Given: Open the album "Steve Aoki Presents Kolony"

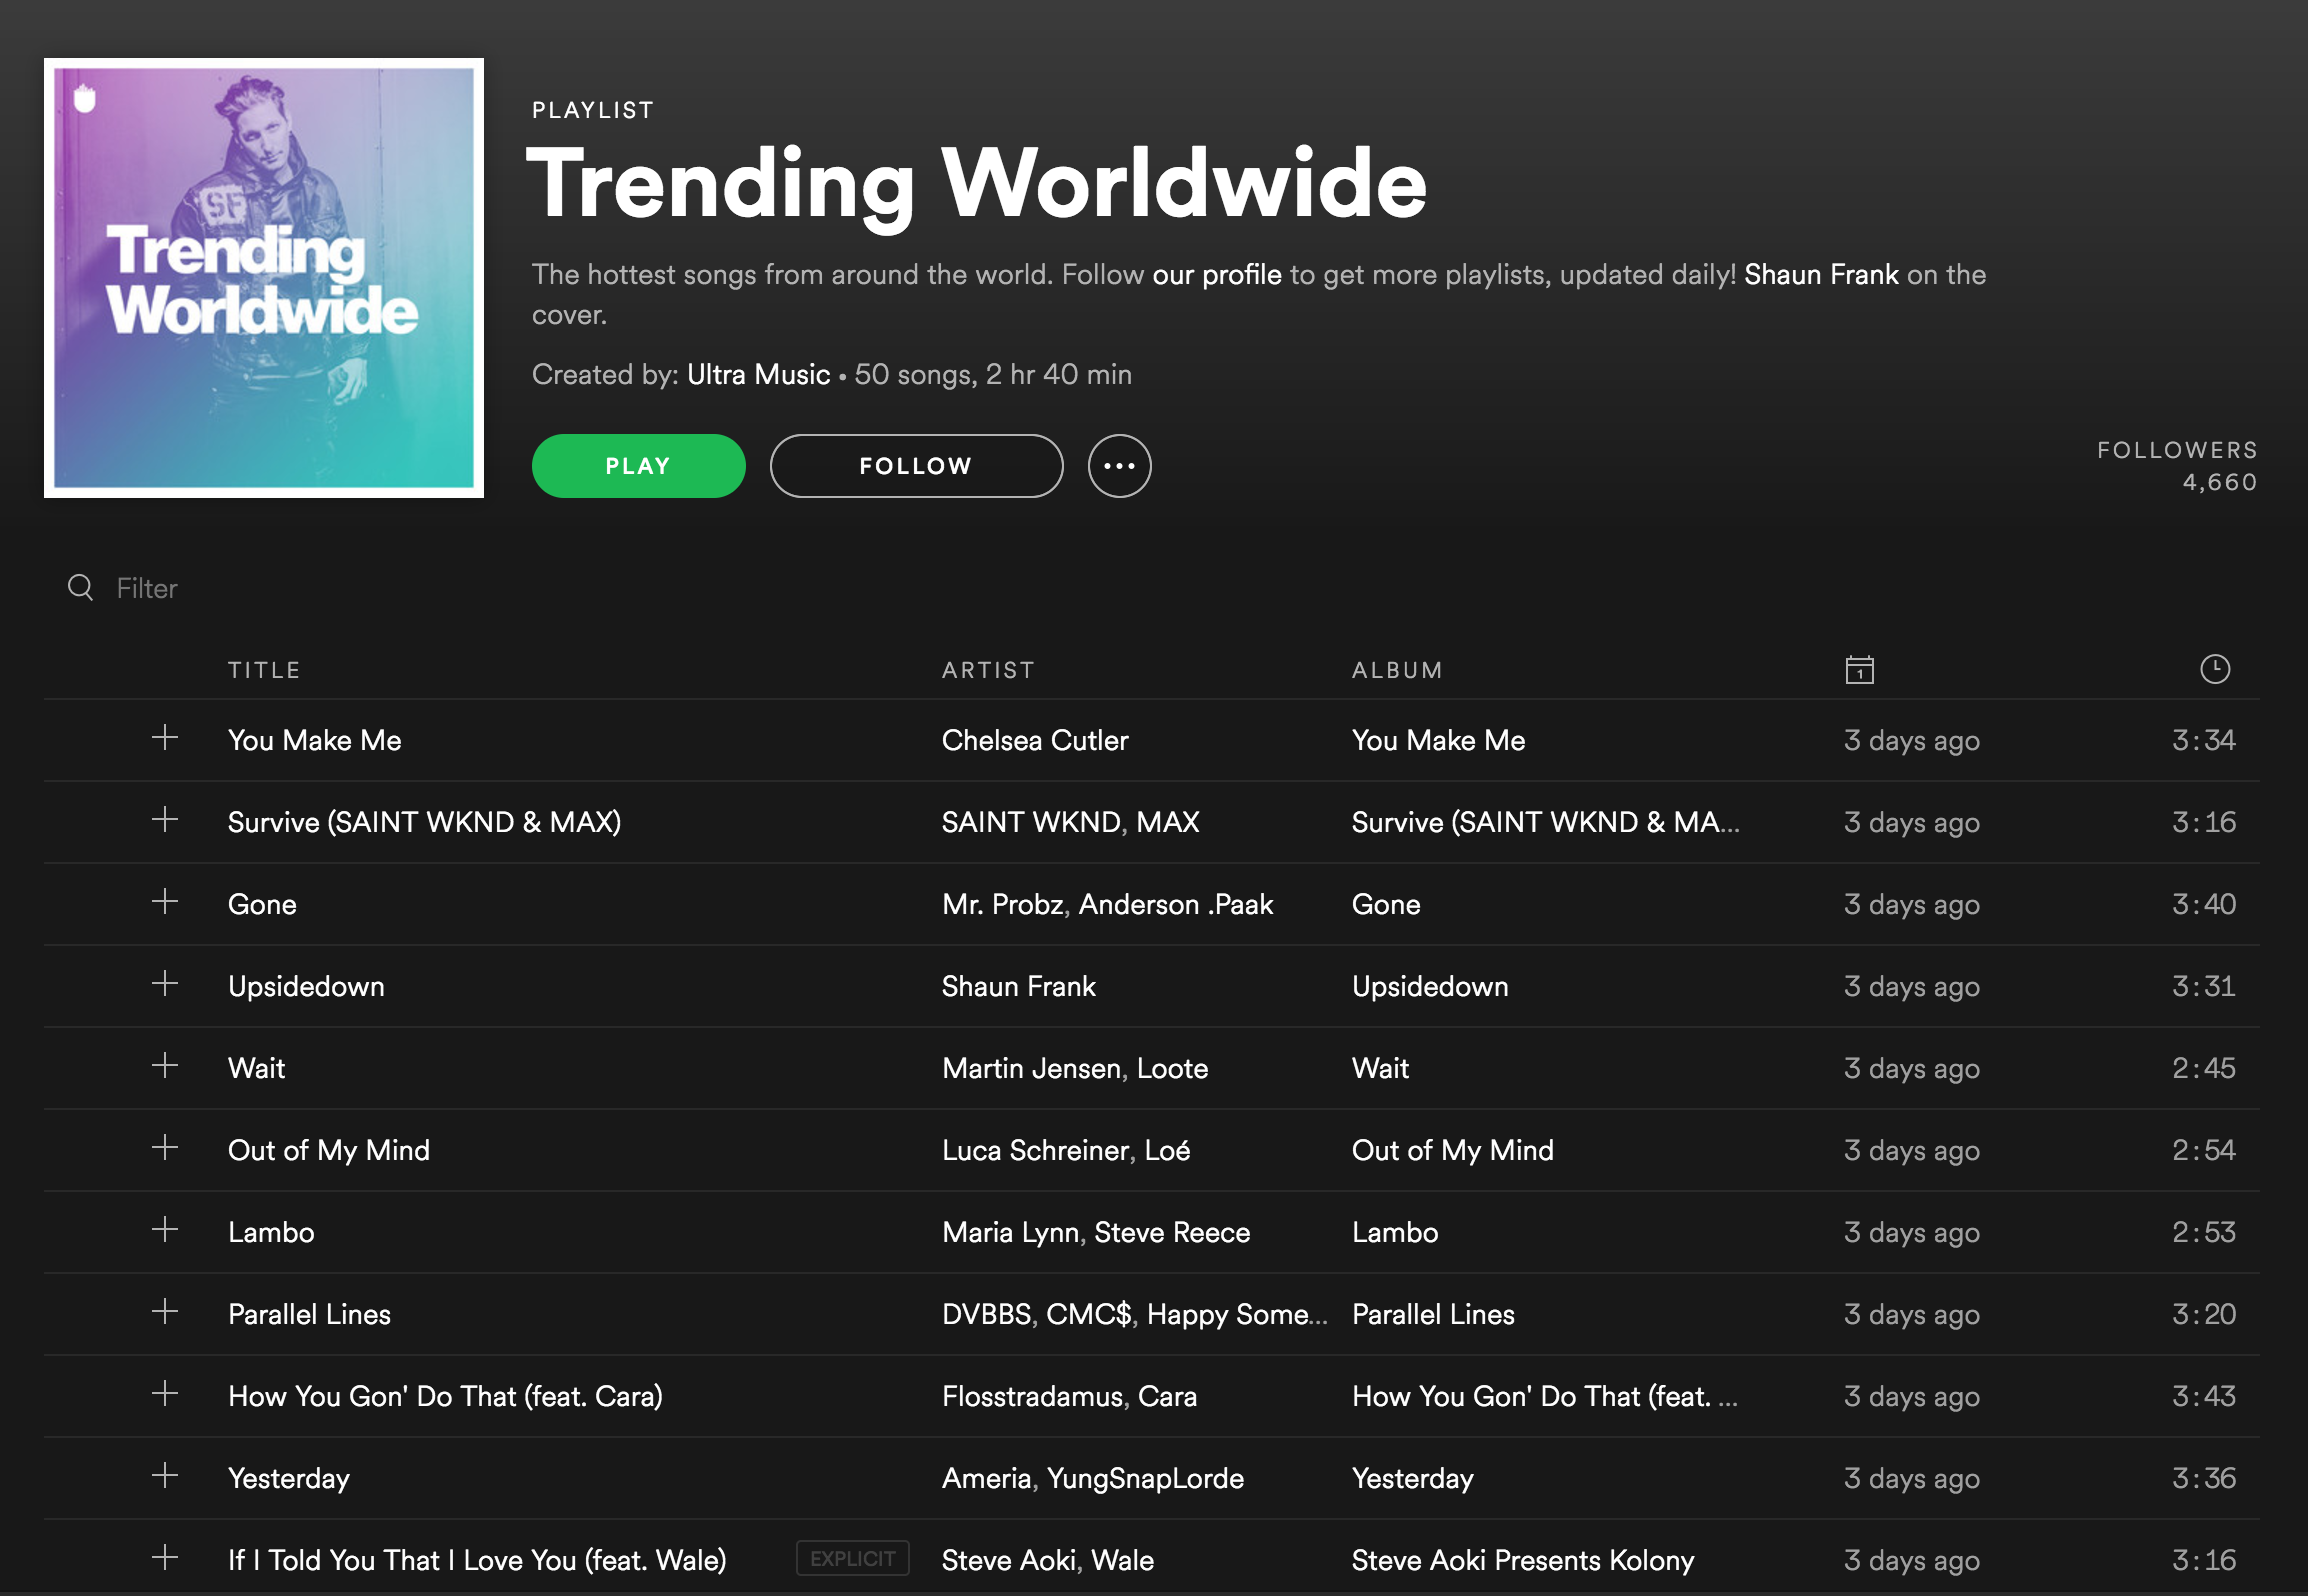Looking at the screenshot, I should 1523,1561.
